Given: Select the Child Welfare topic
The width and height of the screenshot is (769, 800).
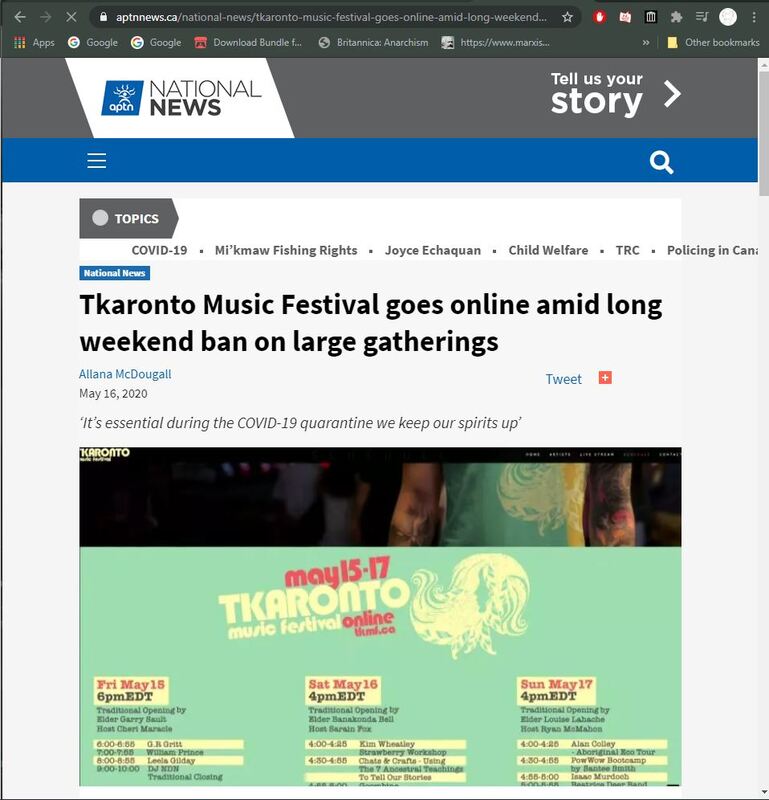Looking at the screenshot, I should [548, 250].
